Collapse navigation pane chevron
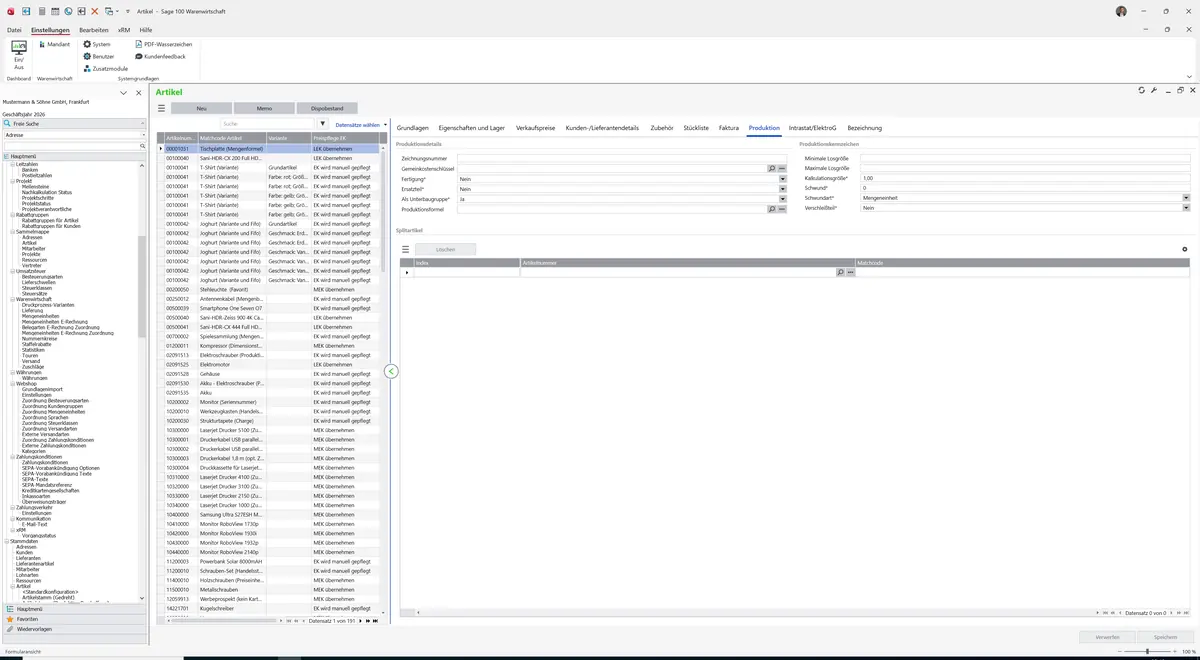 pos(123,92)
